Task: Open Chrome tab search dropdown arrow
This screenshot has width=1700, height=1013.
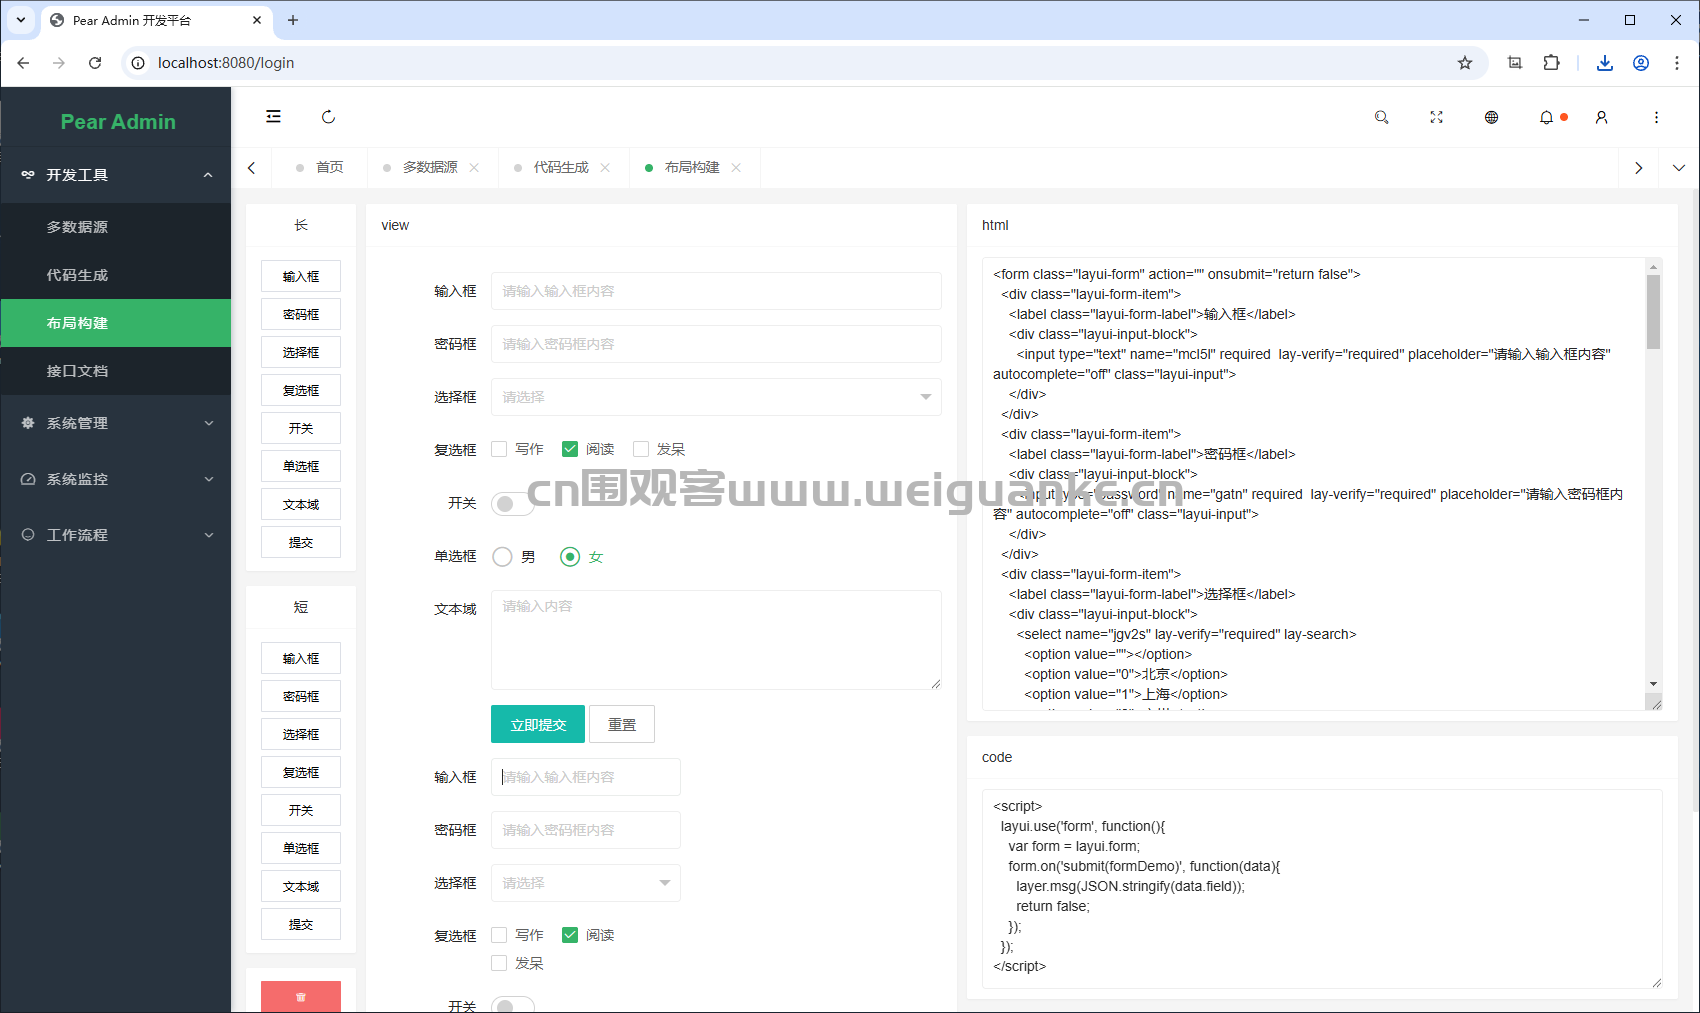Action: pyautogui.click(x=20, y=20)
